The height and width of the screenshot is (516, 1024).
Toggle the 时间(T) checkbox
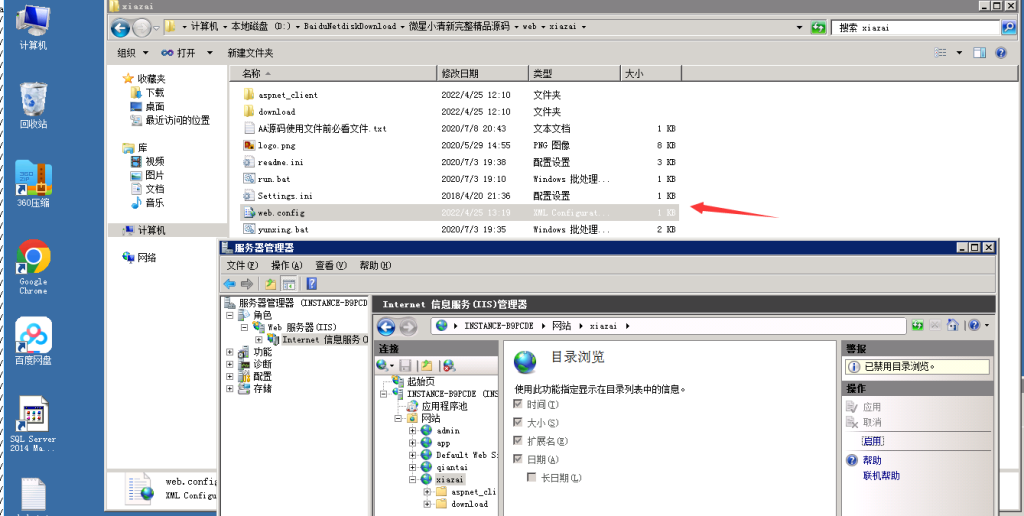(x=518, y=405)
